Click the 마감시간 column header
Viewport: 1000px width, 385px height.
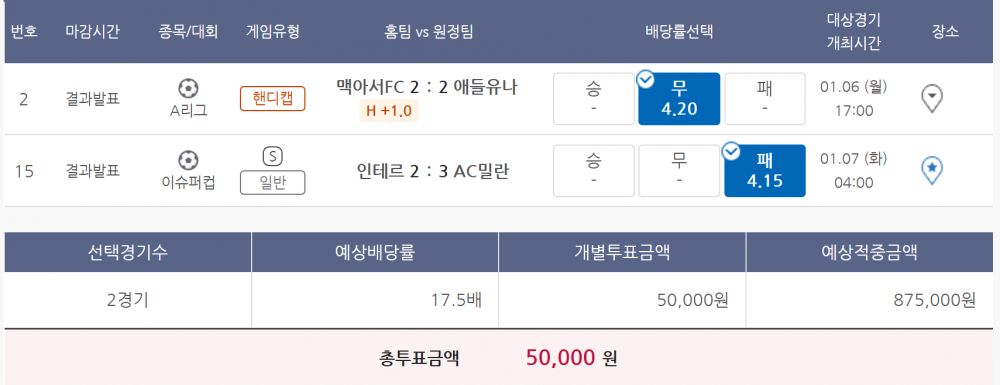point(92,31)
